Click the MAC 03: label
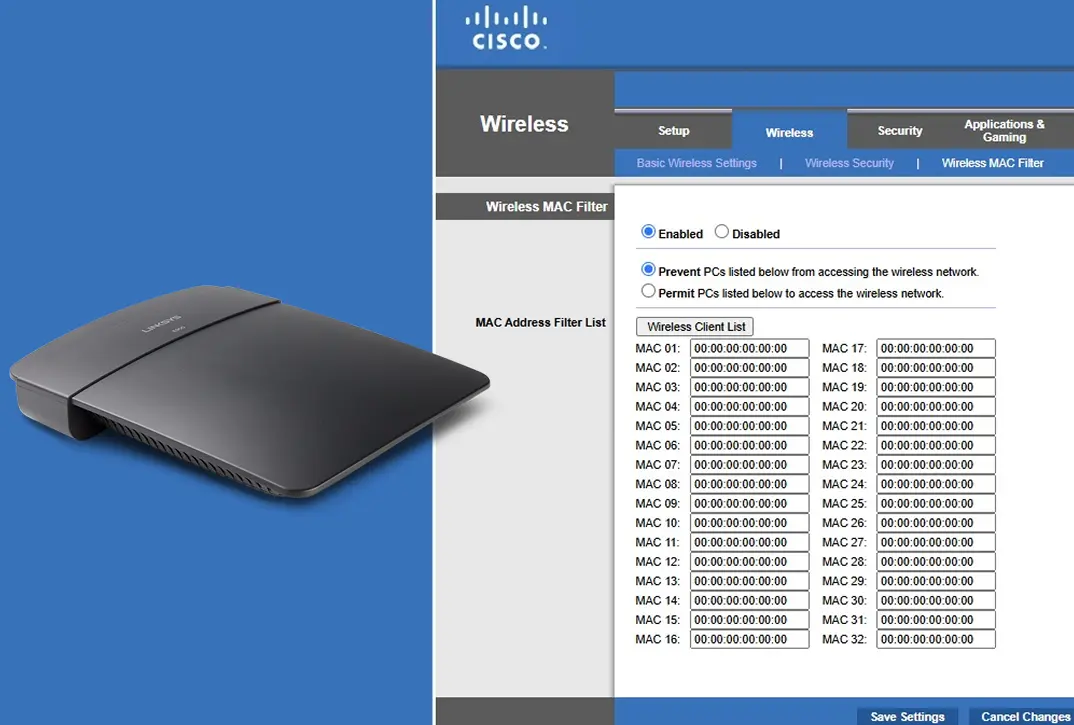The height and width of the screenshot is (725, 1074). pyautogui.click(x=658, y=387)
